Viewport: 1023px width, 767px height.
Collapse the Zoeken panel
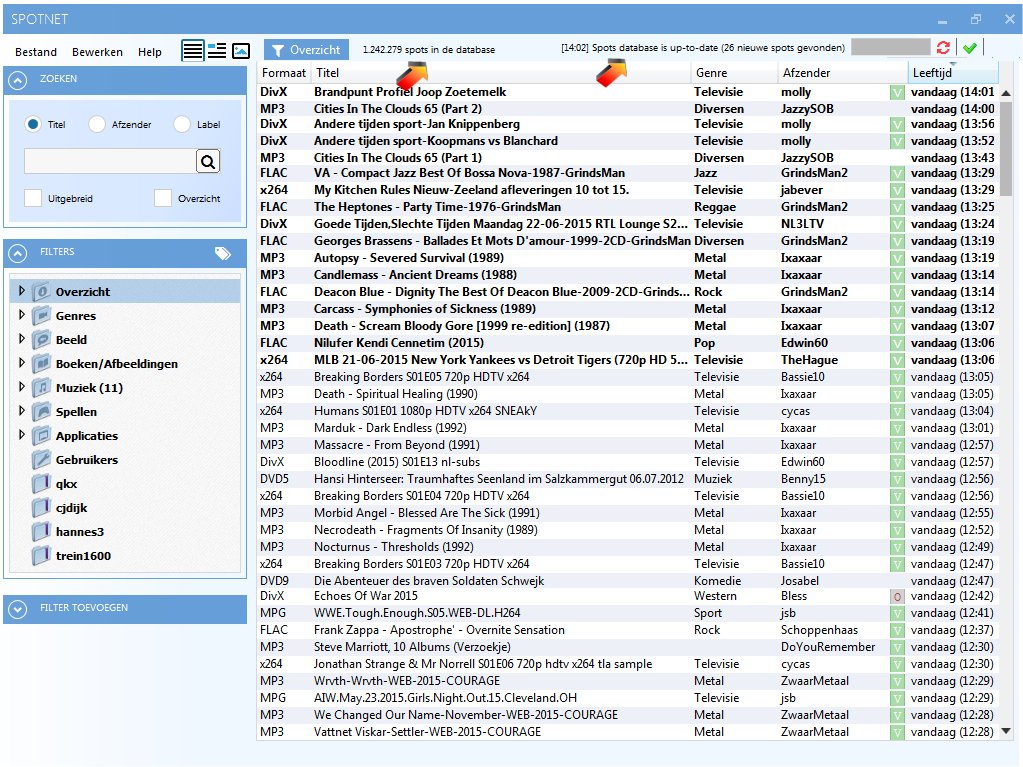[x=18, y=80]
